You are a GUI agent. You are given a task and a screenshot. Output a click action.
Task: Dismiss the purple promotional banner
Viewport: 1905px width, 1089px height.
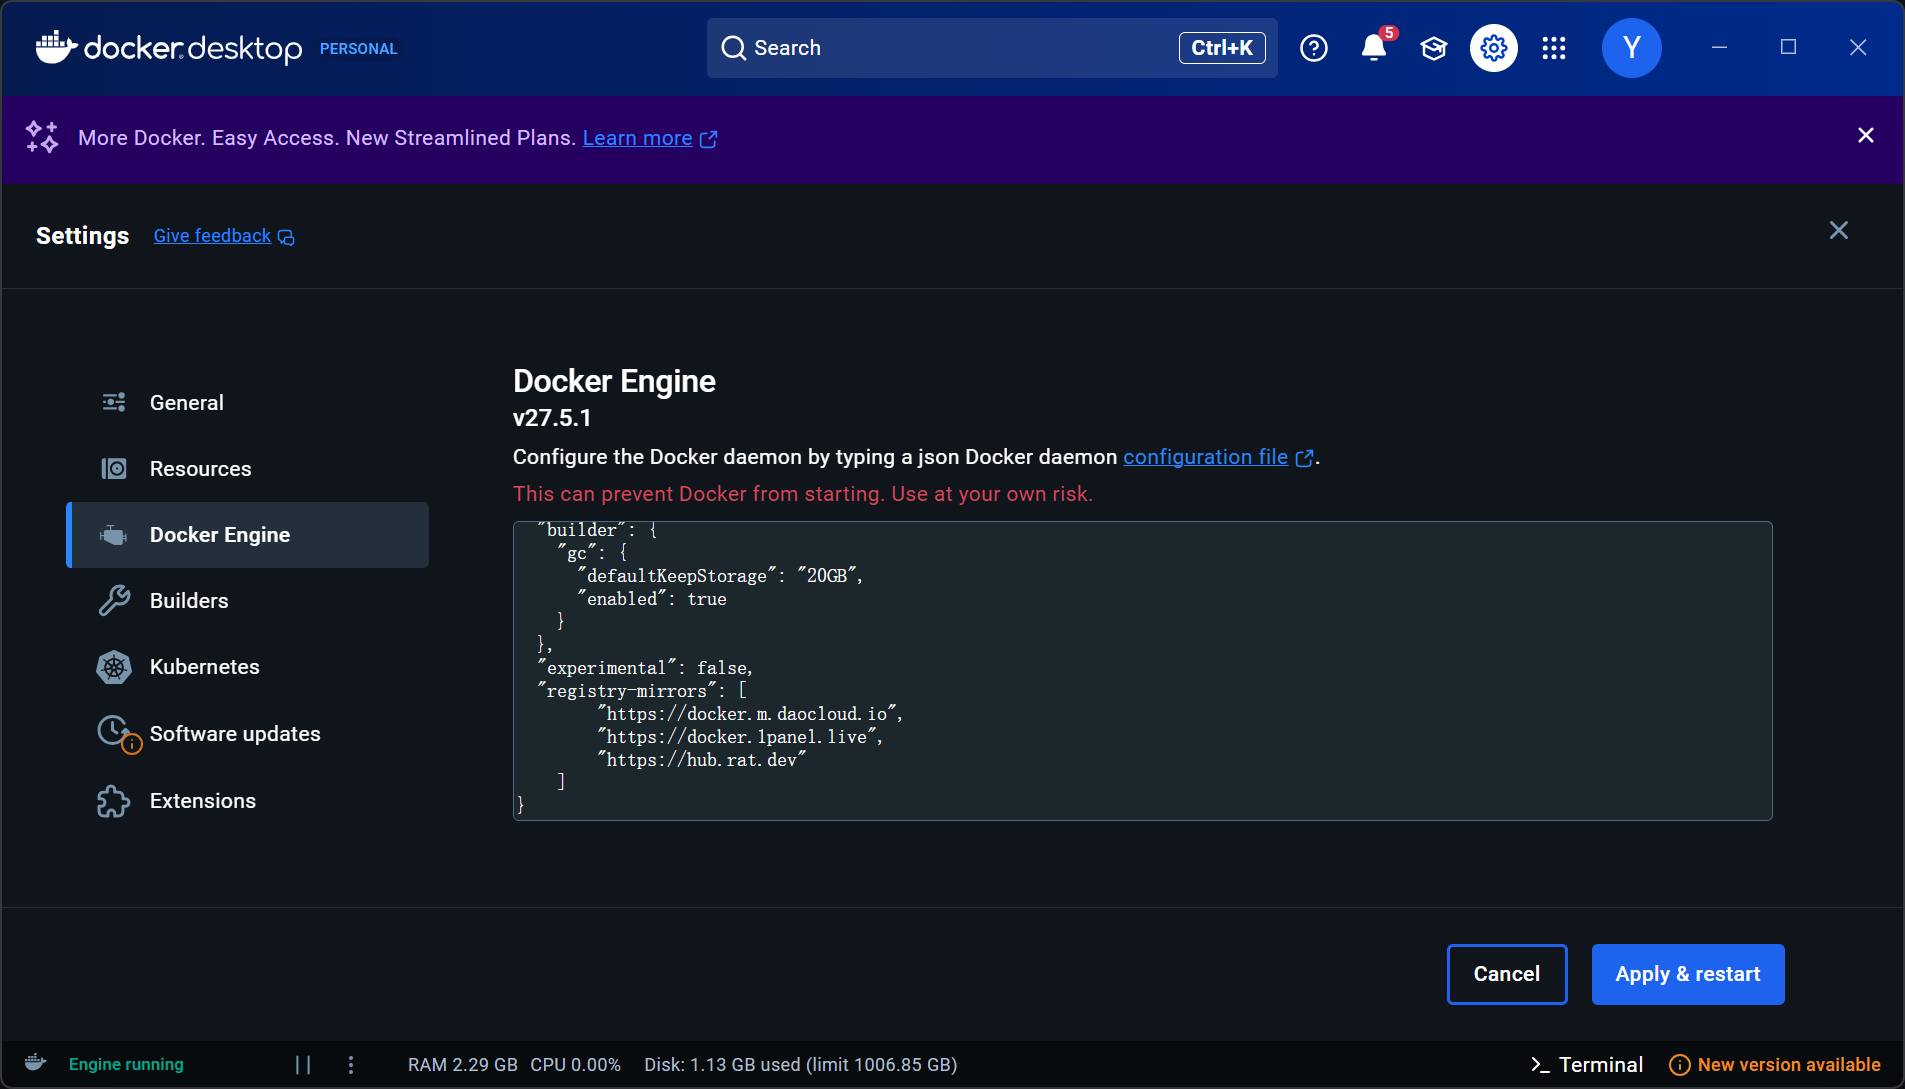(x=1865, y=136)
